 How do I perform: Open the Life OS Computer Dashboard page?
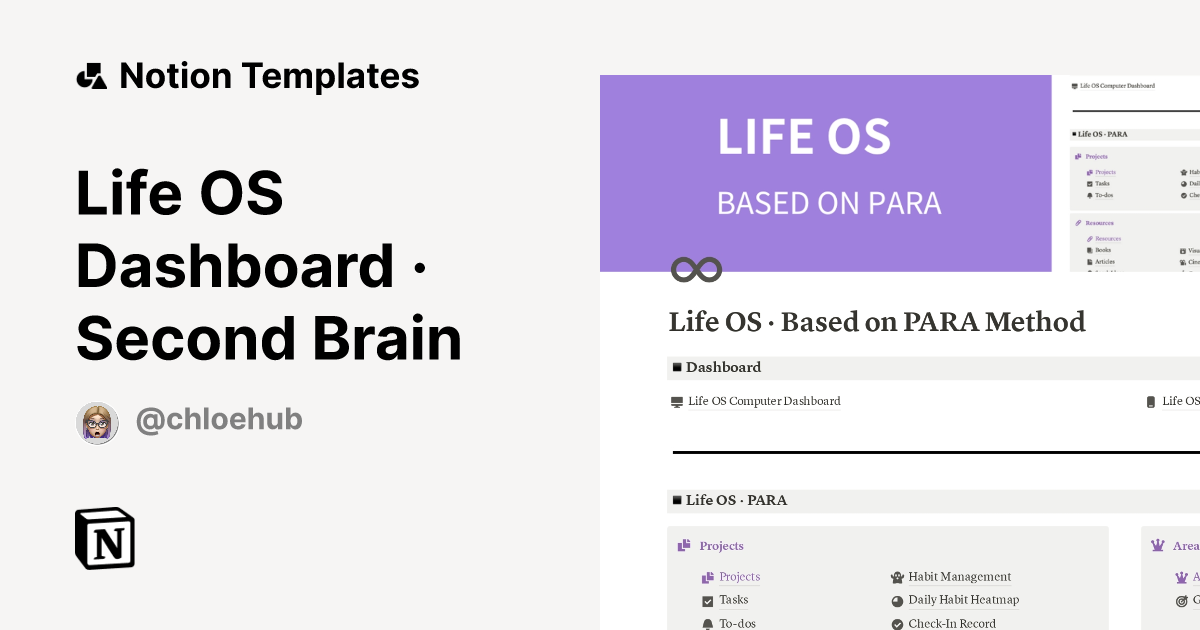(764, 401)
